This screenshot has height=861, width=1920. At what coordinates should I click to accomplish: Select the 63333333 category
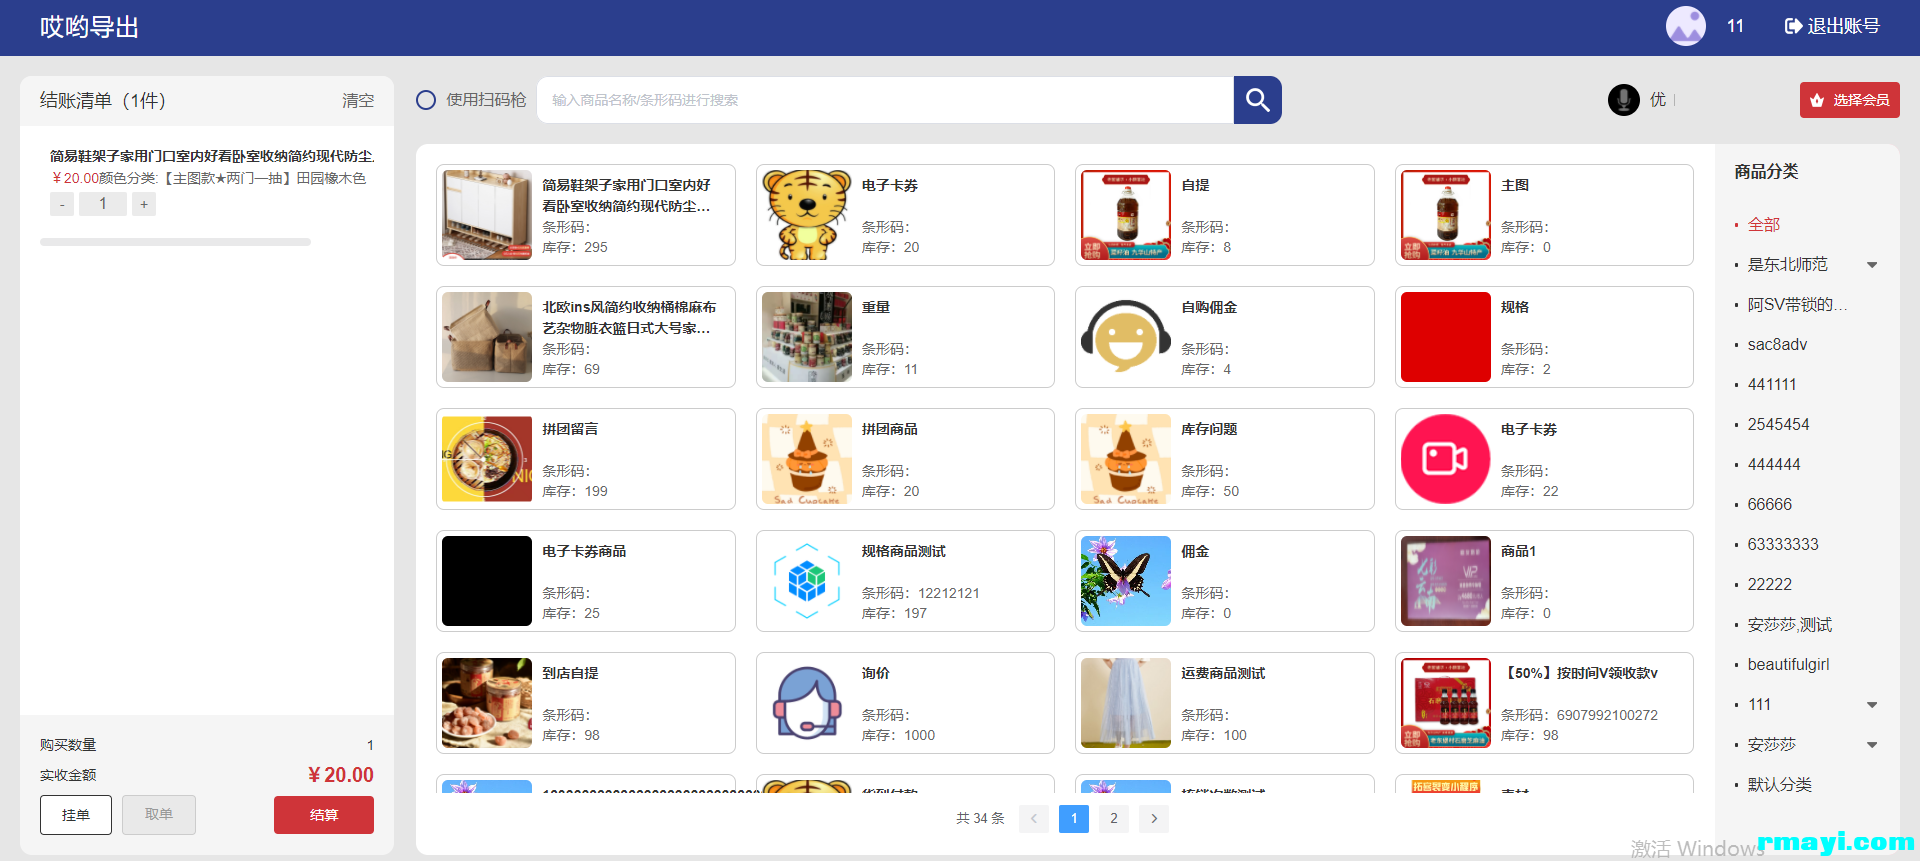(x=1783, y=545)
